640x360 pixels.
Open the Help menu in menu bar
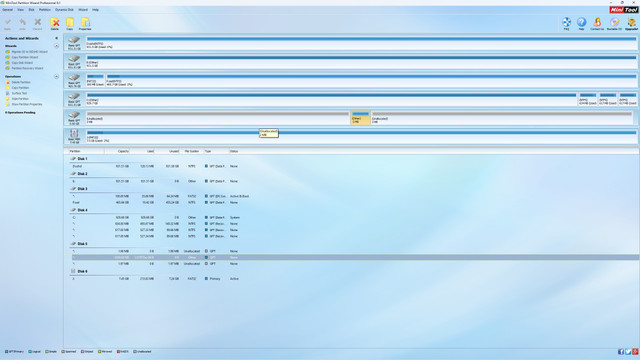(x=95, y=9)
